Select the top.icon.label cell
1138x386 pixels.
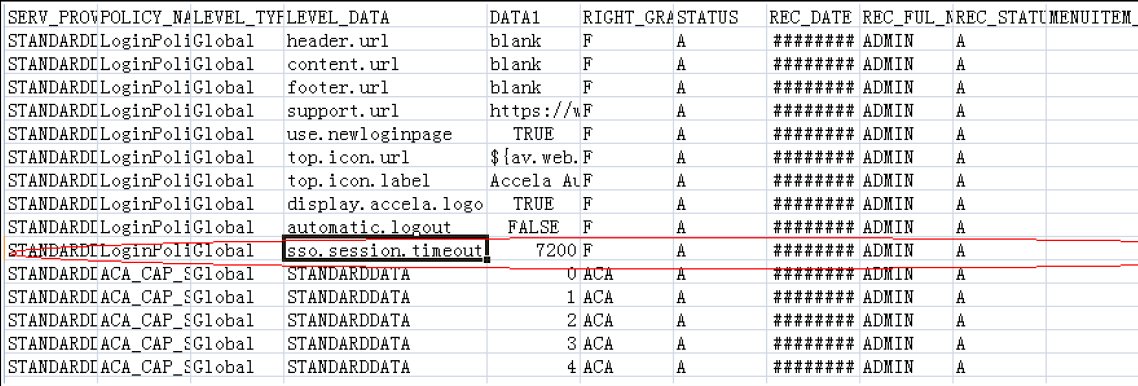tap(385, 180)
